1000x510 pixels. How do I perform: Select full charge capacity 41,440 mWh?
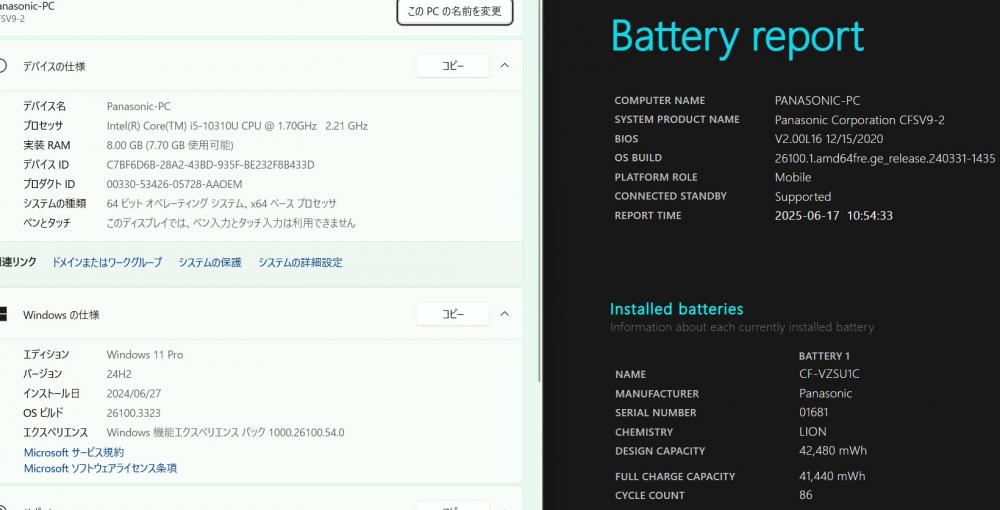832,476
